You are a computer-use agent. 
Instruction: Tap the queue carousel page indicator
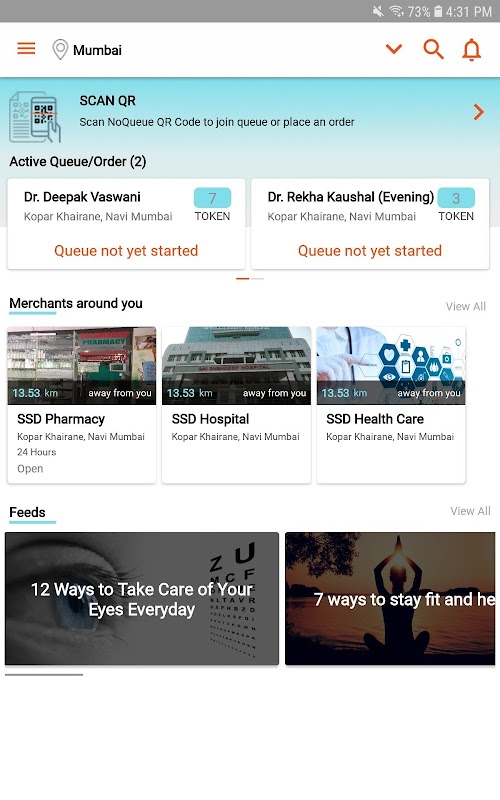(x=250, y=279)
